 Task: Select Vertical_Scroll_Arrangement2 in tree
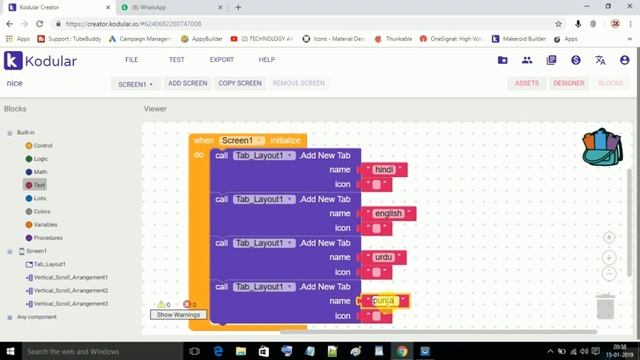[x=67, y=291]
